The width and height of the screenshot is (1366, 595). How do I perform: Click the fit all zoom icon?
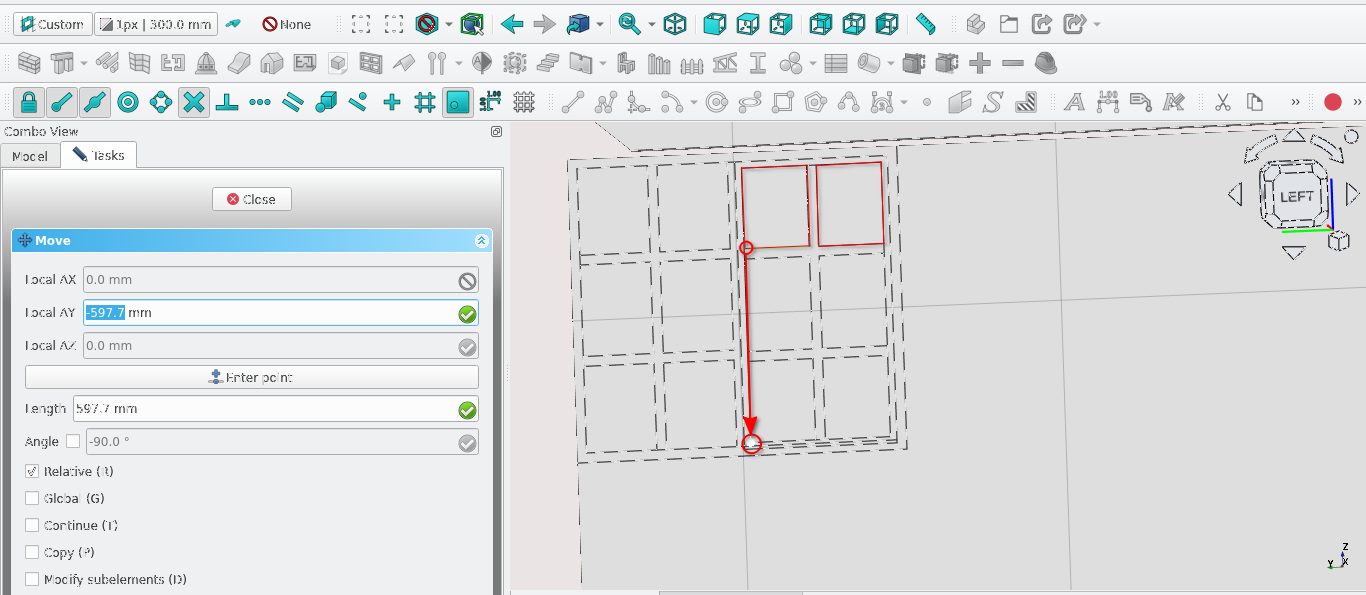[x=362, y=24]
